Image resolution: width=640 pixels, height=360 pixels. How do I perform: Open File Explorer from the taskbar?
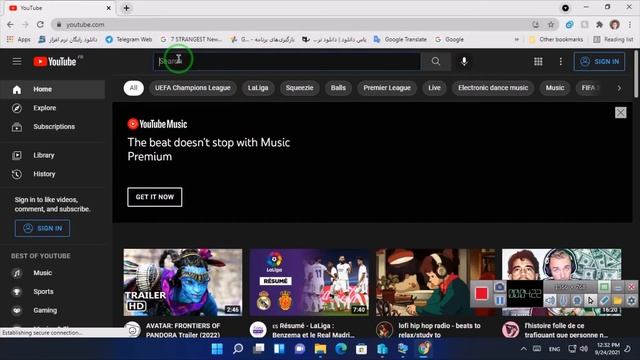pos(320,349)
